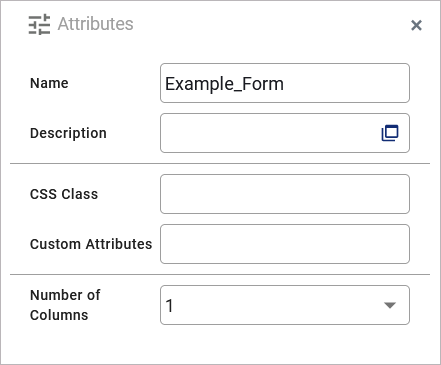This screenshot has width=441, height=365.
Task: Click the divider line above Number of Columns
Action: [220, 275]
